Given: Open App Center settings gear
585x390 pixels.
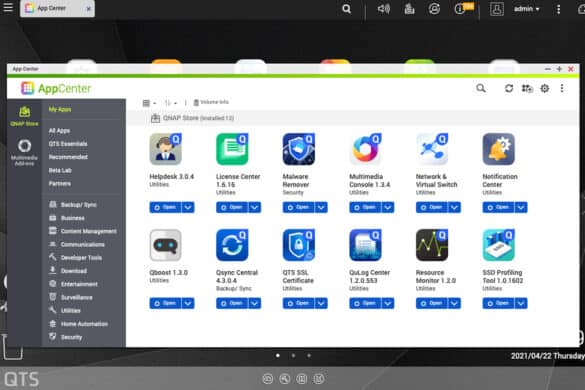Looking at the screenshot, I should (545, 88).
